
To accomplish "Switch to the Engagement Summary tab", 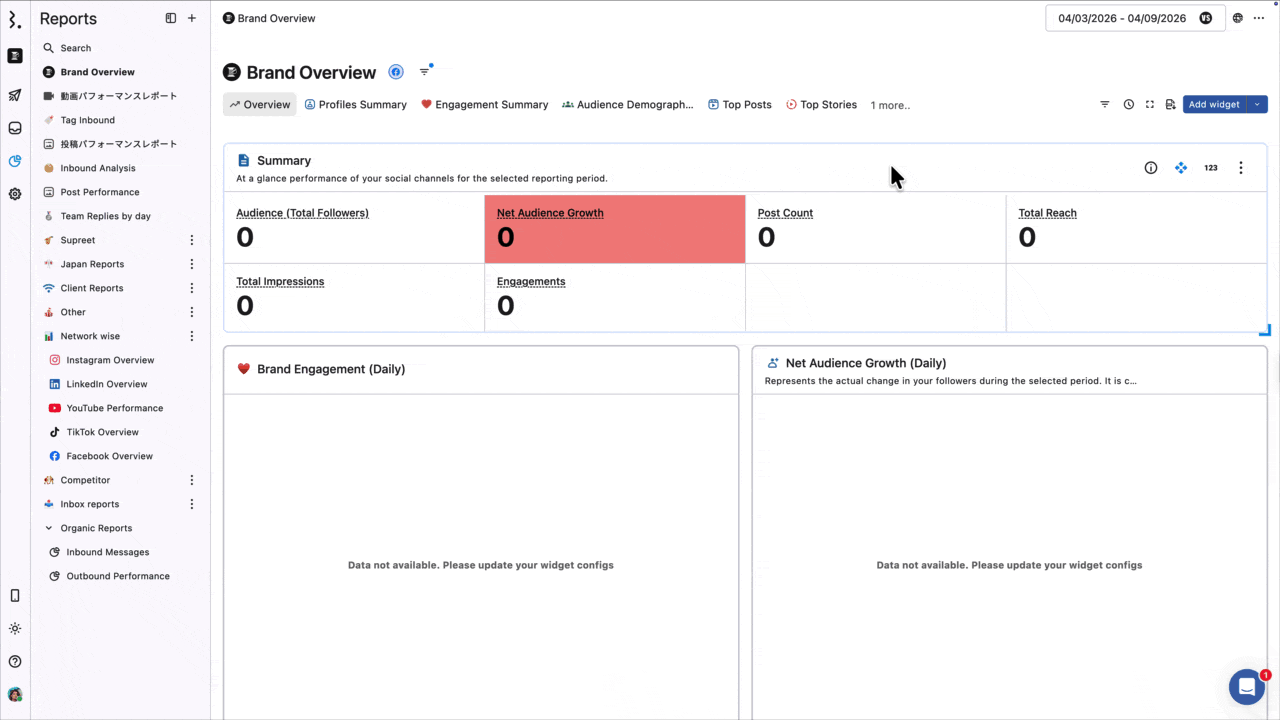I will [491, 104].
